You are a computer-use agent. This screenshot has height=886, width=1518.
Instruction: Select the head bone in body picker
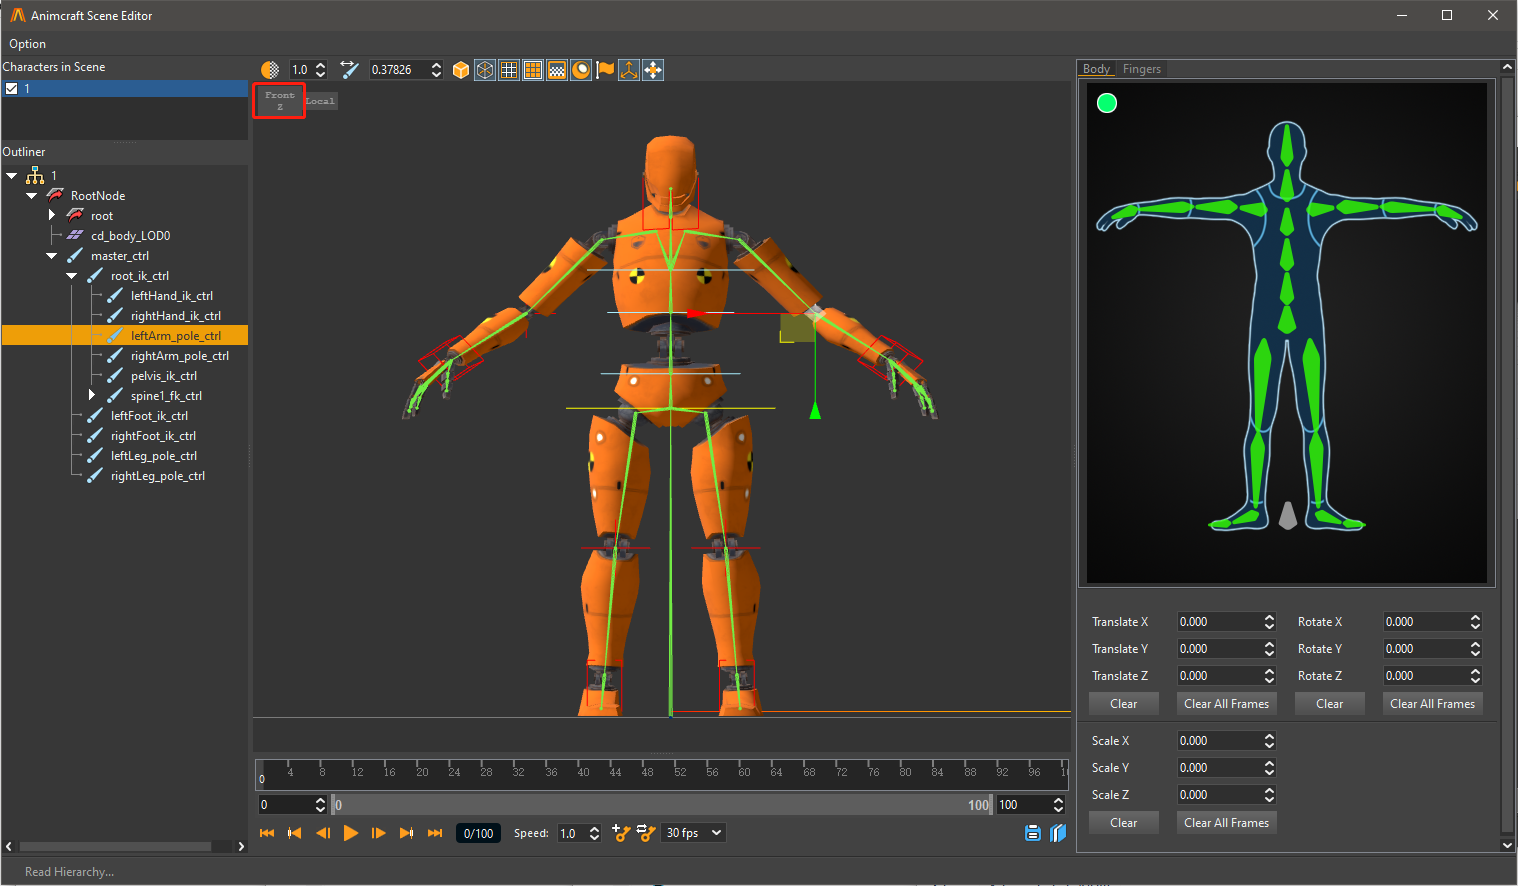point(1287,147)
